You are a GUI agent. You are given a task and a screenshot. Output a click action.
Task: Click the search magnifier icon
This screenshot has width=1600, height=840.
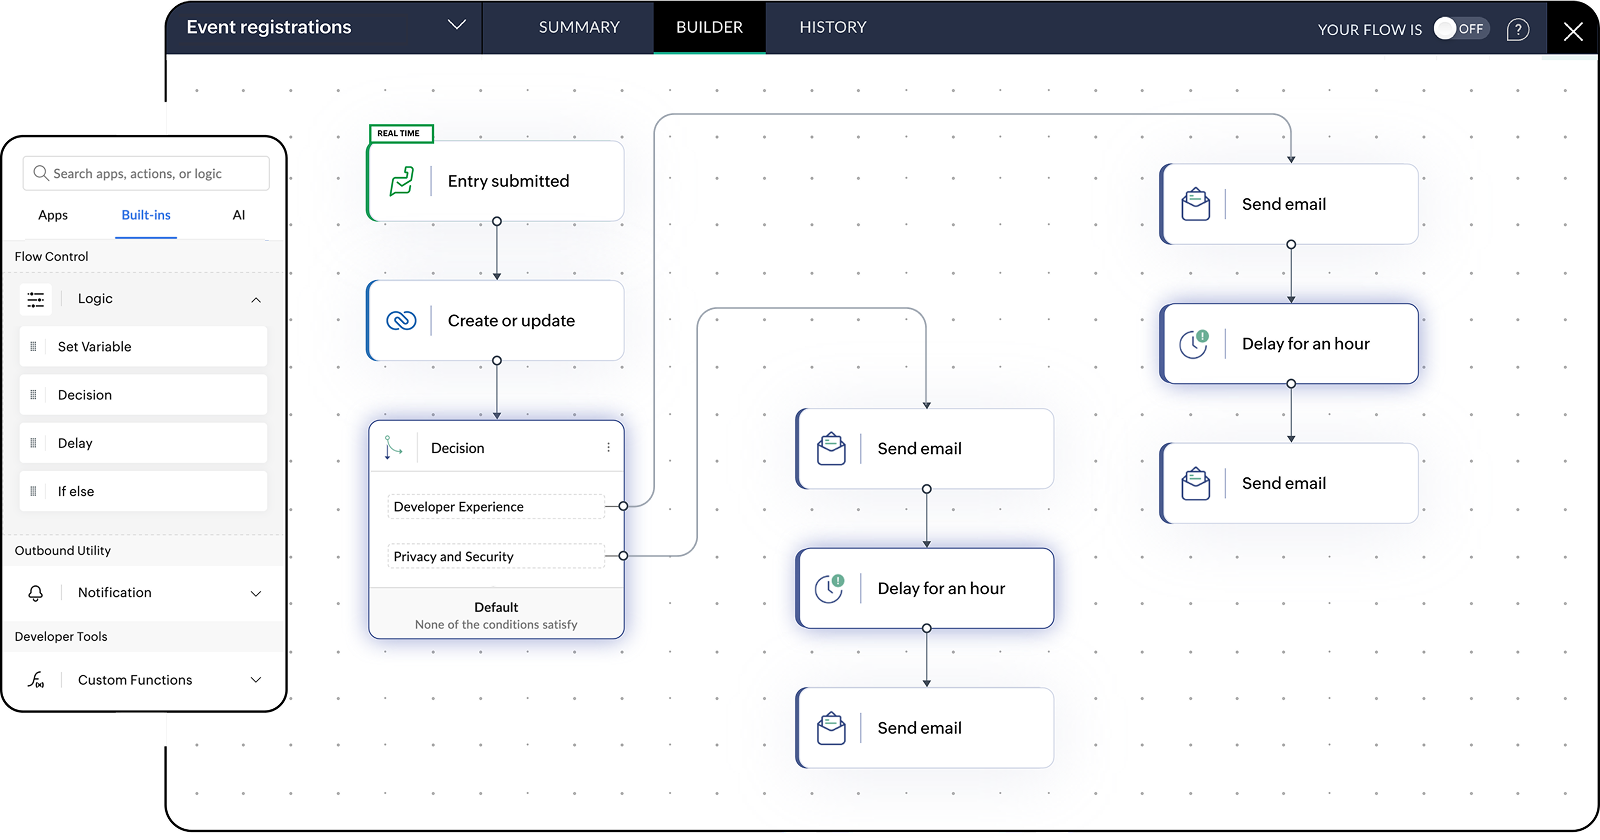pyautogui.click(x=41, y=173)
